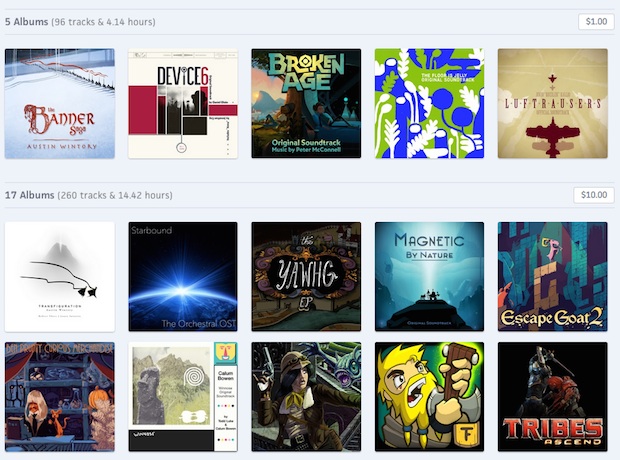Open the yellow bearded character album

(x=429, y=397)
